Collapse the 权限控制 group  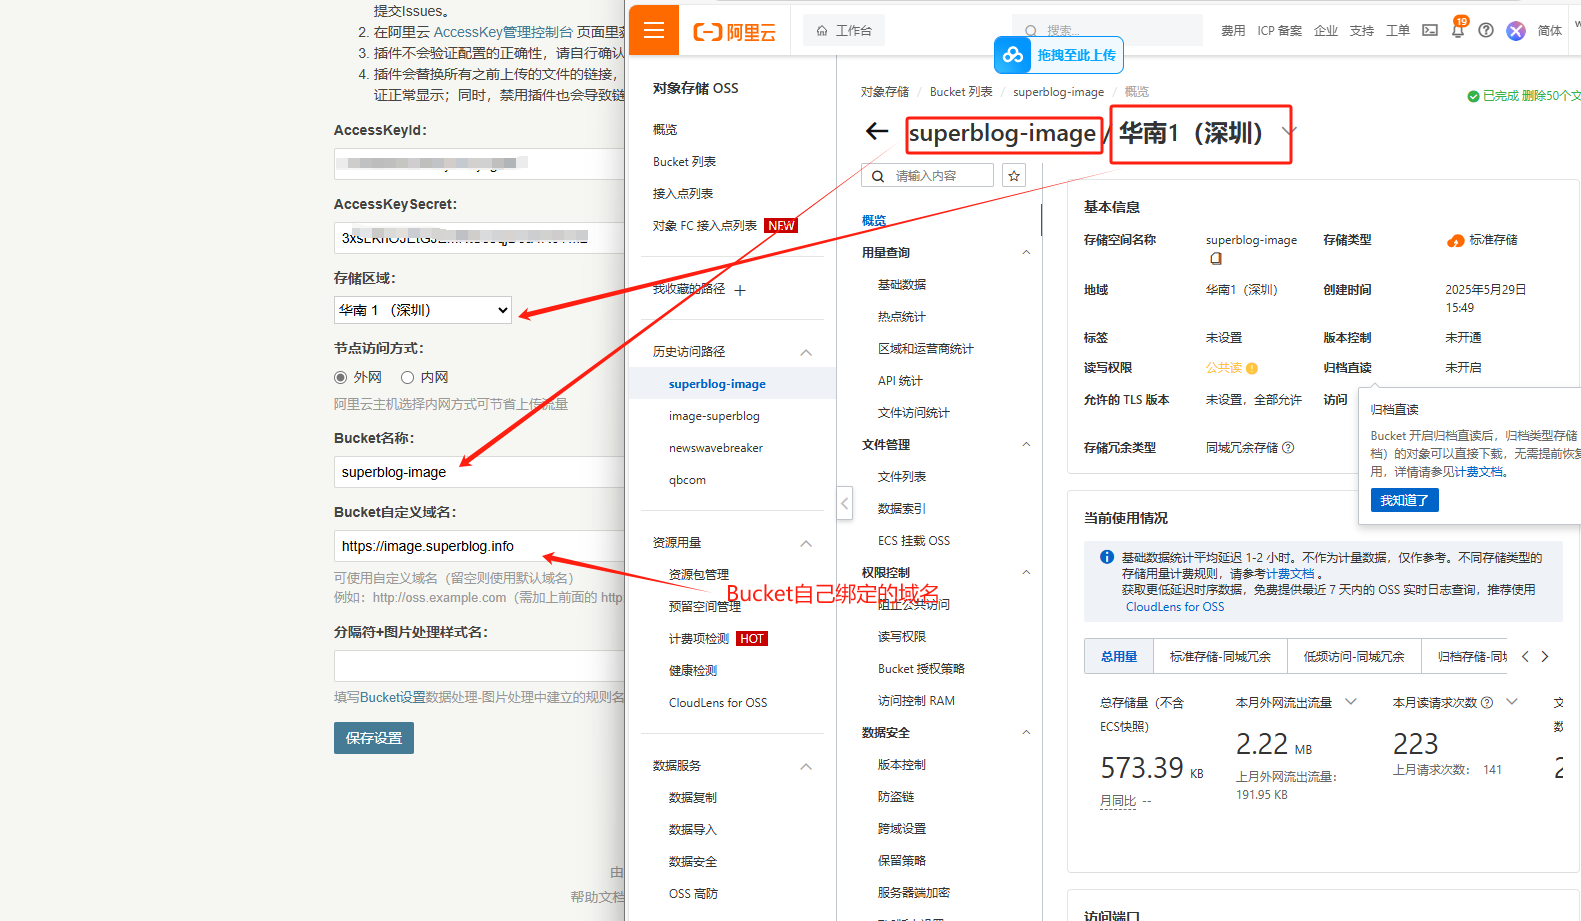tap(1026, 572)
